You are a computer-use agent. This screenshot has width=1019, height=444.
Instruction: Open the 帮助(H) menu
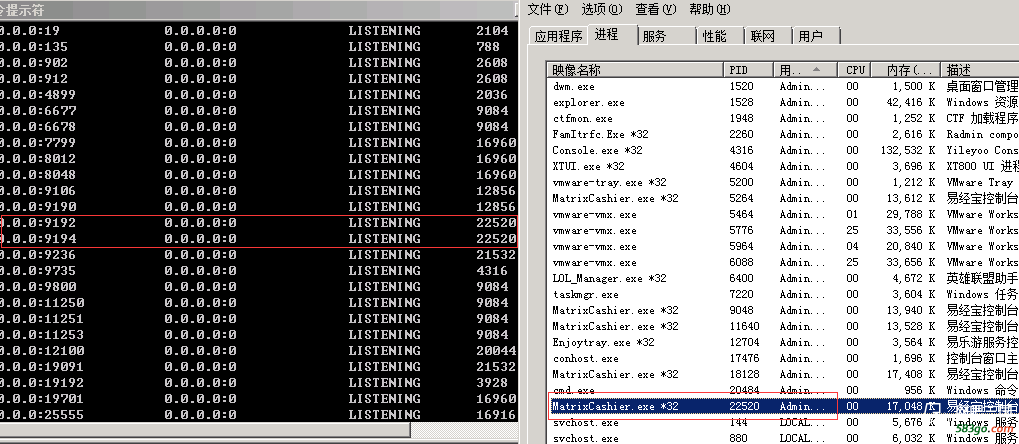710,9
